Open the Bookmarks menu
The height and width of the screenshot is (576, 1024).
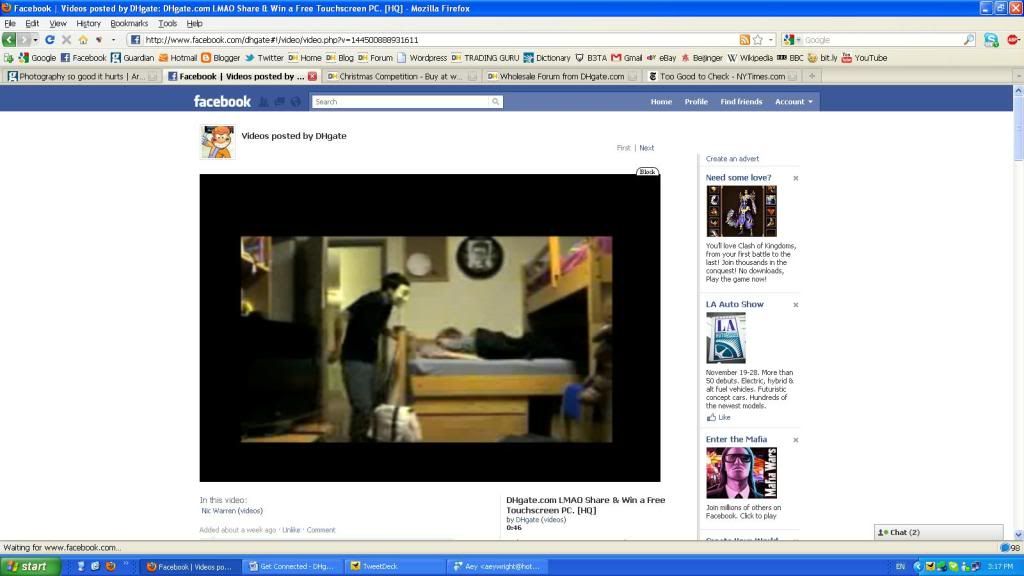[x=128, y=23]
